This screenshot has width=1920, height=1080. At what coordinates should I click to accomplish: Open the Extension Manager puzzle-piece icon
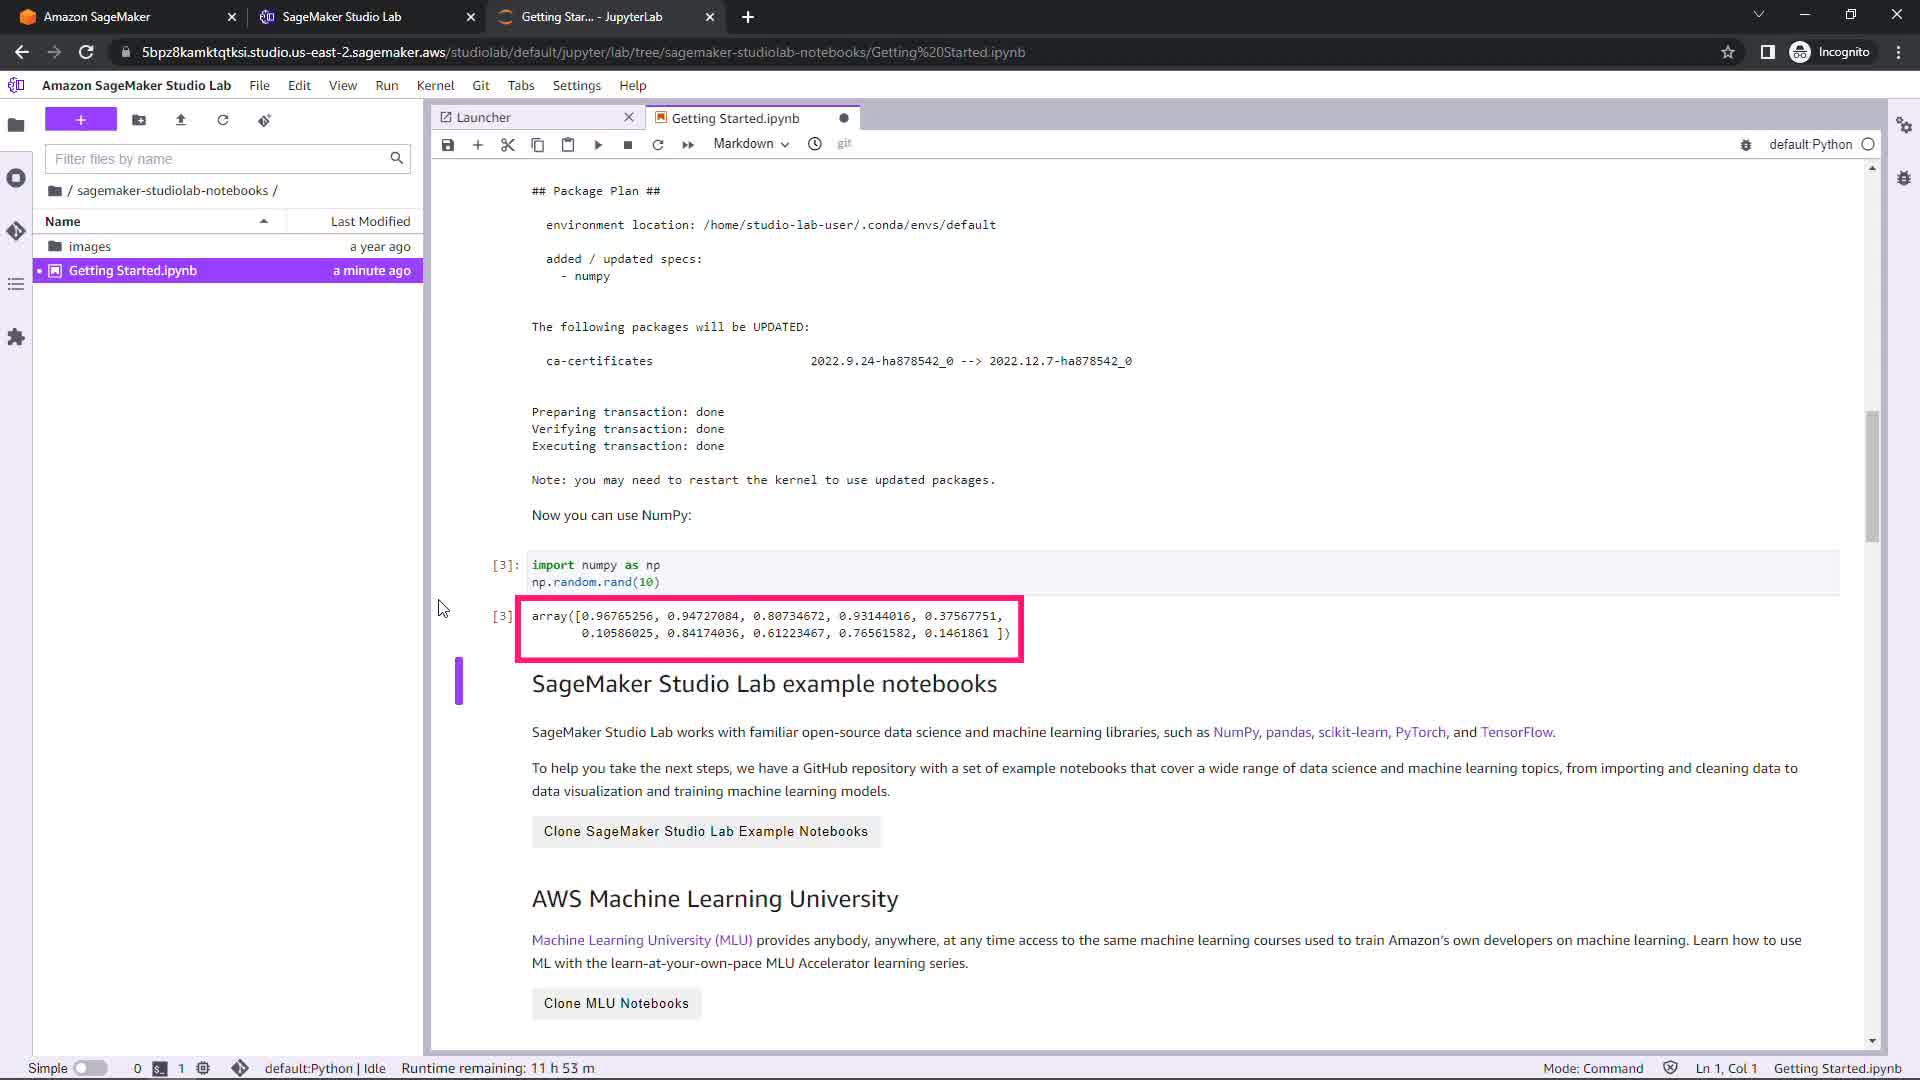coord(16,337)
